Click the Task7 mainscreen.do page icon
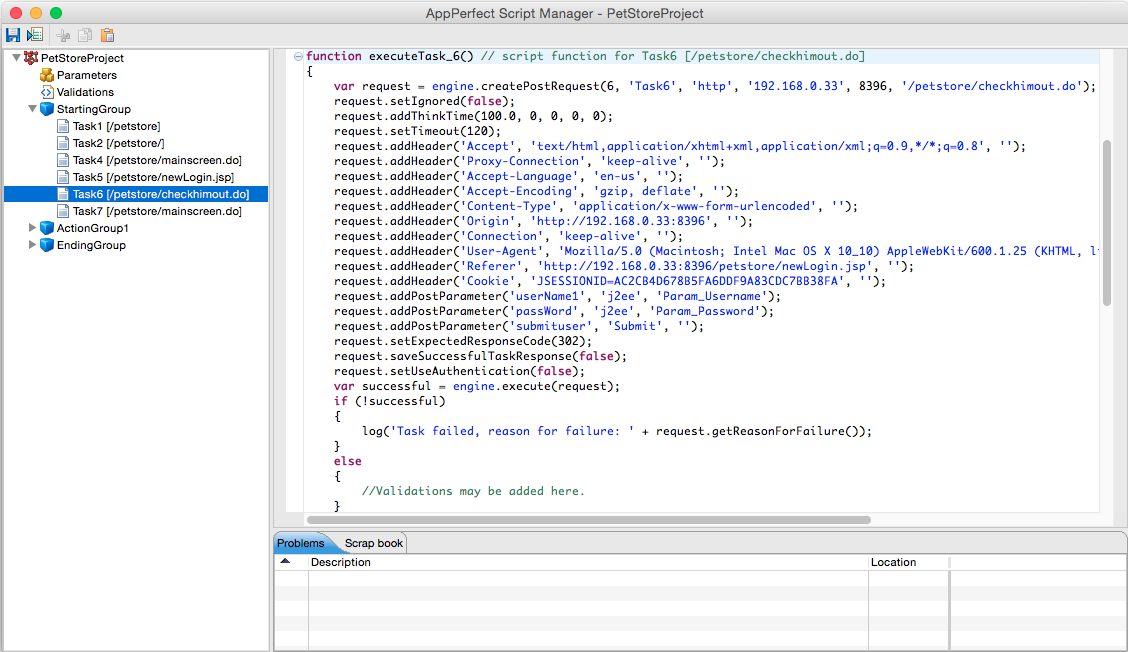Viewport: 1128px width, 652px height. (63, 211)
